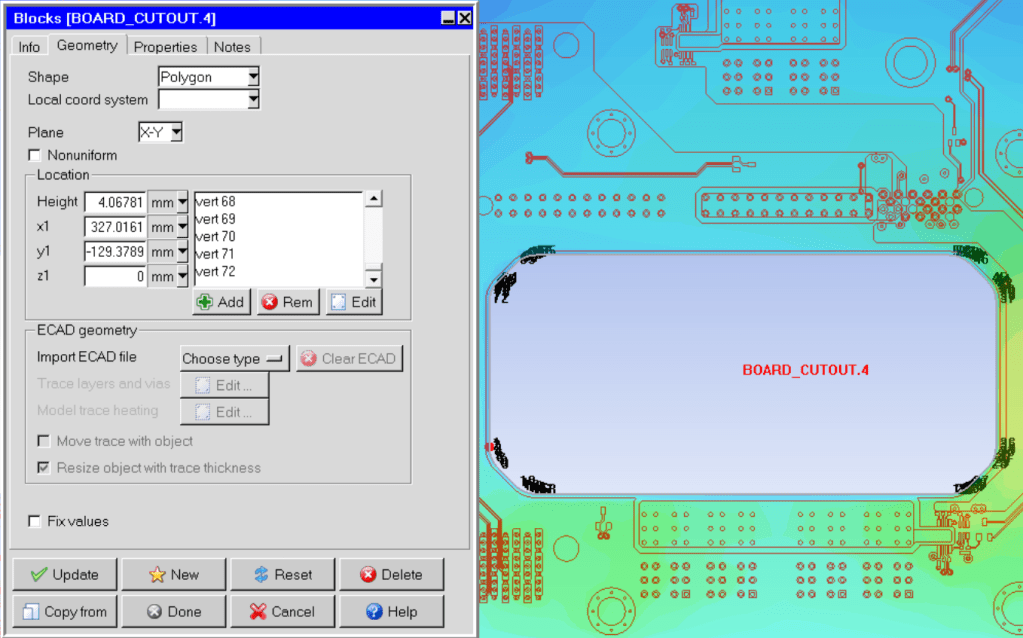The height and width of the screenshot is (638, 1023).
Task: Toggle the Fix values checkbox
Action: click(35, 521)
